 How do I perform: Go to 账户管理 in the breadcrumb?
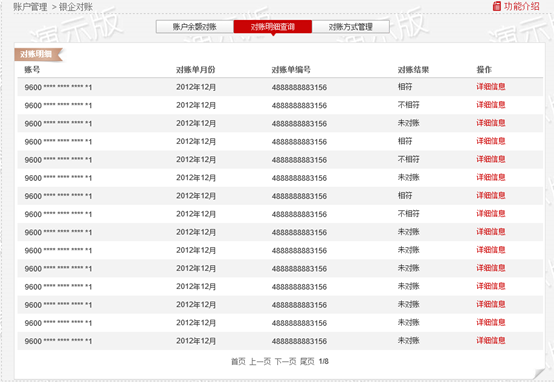(x=30, y=7)
